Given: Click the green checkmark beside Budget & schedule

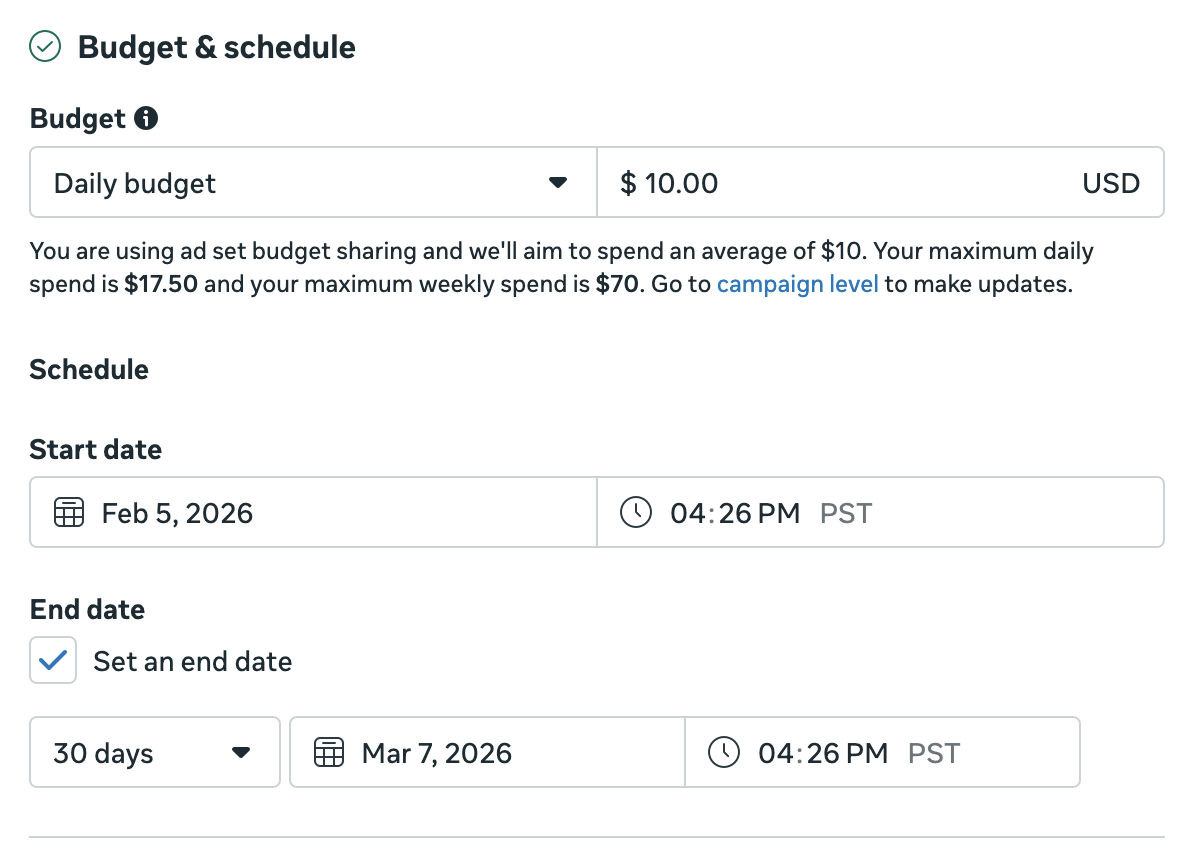Looking at the screenshot, I should (x=45, y=47).
